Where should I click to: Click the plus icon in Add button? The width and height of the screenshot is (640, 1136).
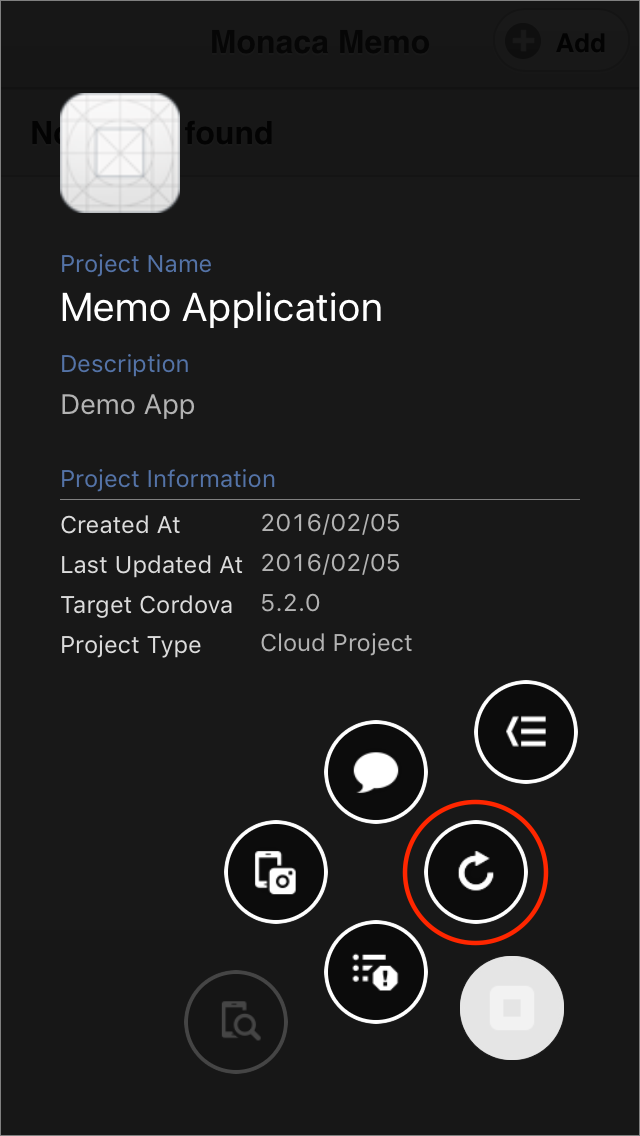[x=524, y=42]
